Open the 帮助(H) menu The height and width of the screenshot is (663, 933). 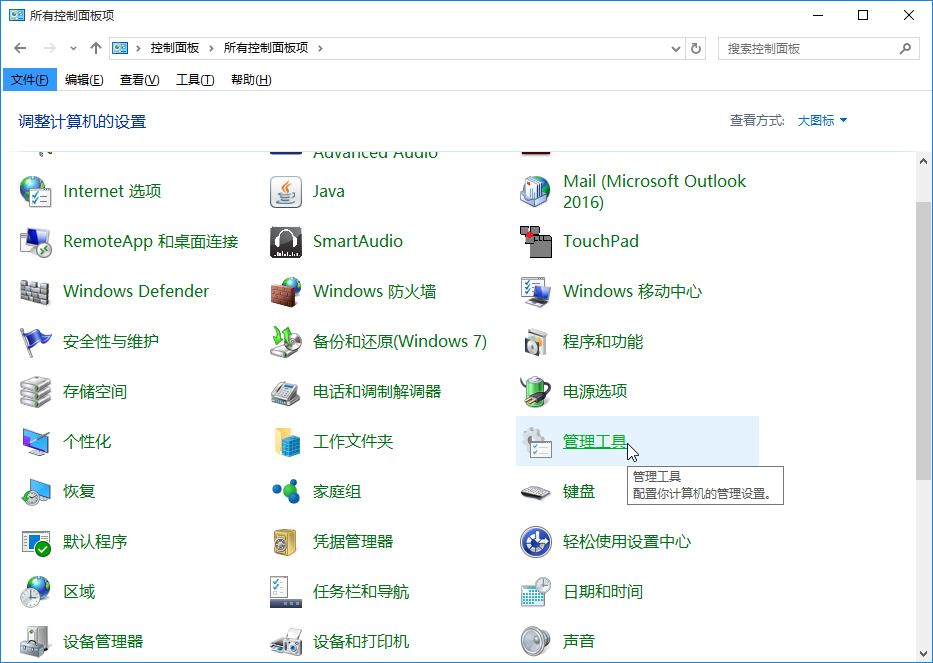(x=251, y=80)
